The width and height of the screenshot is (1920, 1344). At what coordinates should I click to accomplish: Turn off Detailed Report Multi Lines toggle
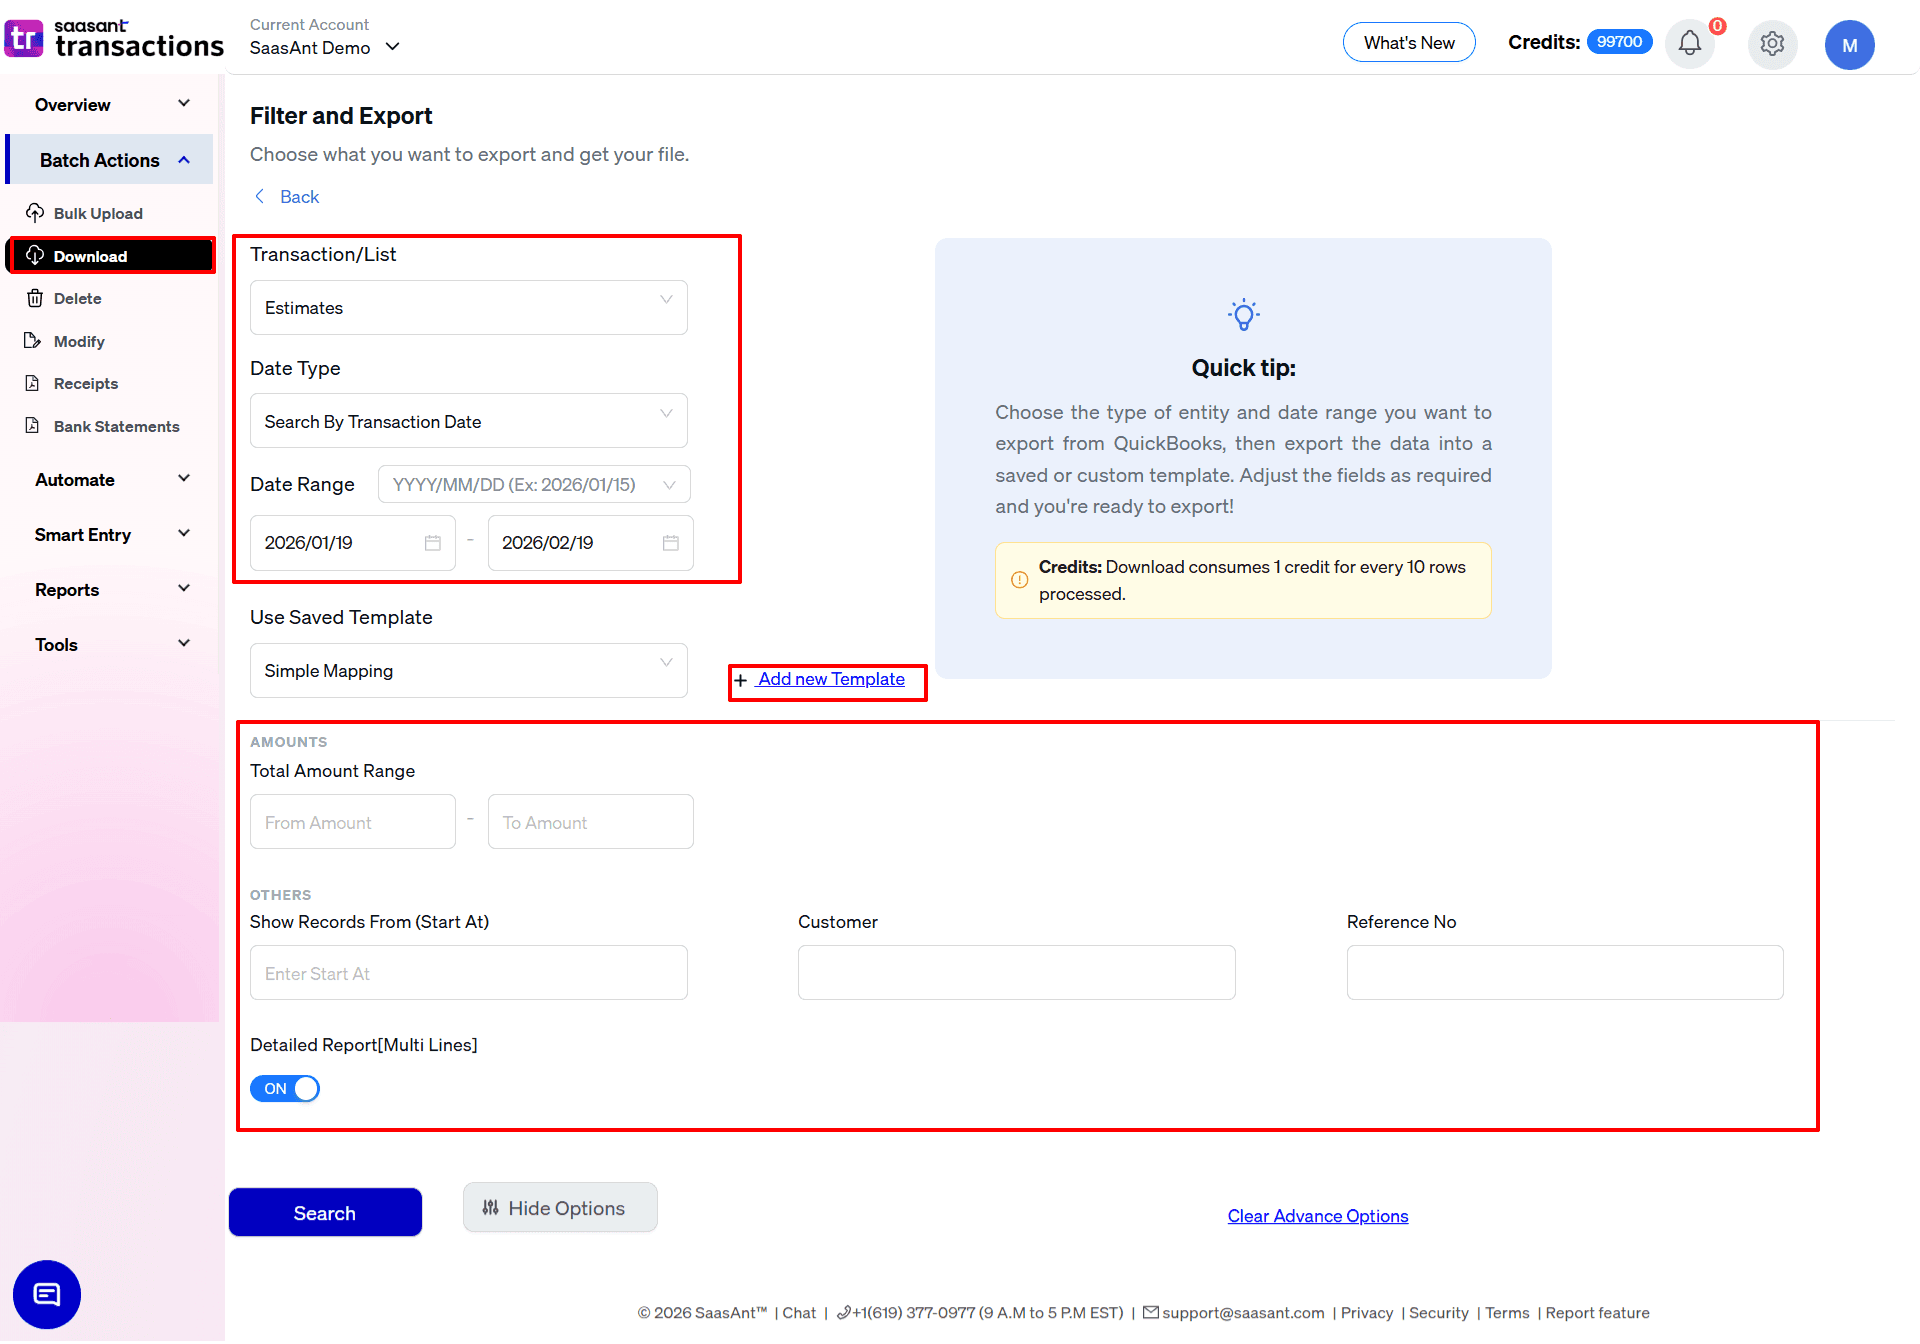(285, 1089)
